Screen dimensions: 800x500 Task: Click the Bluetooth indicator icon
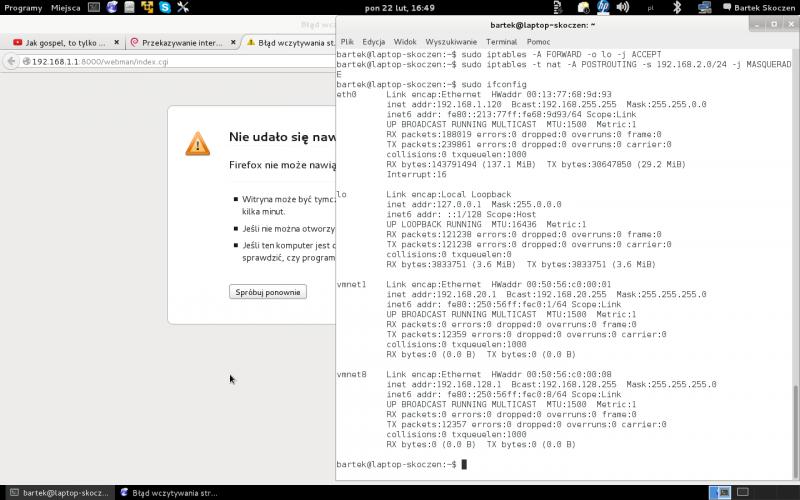point(676,7)
